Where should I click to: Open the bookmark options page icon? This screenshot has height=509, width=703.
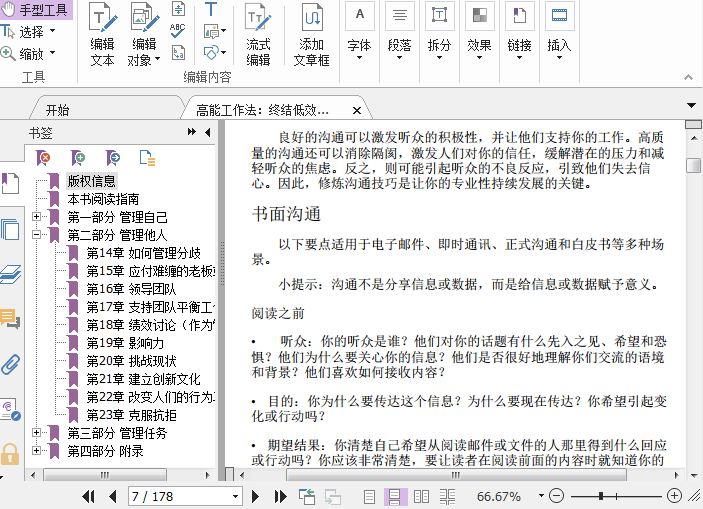coord(147,158)
